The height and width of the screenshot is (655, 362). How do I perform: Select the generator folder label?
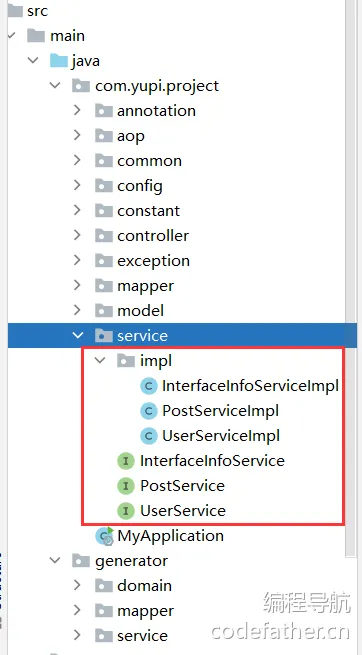132,561
